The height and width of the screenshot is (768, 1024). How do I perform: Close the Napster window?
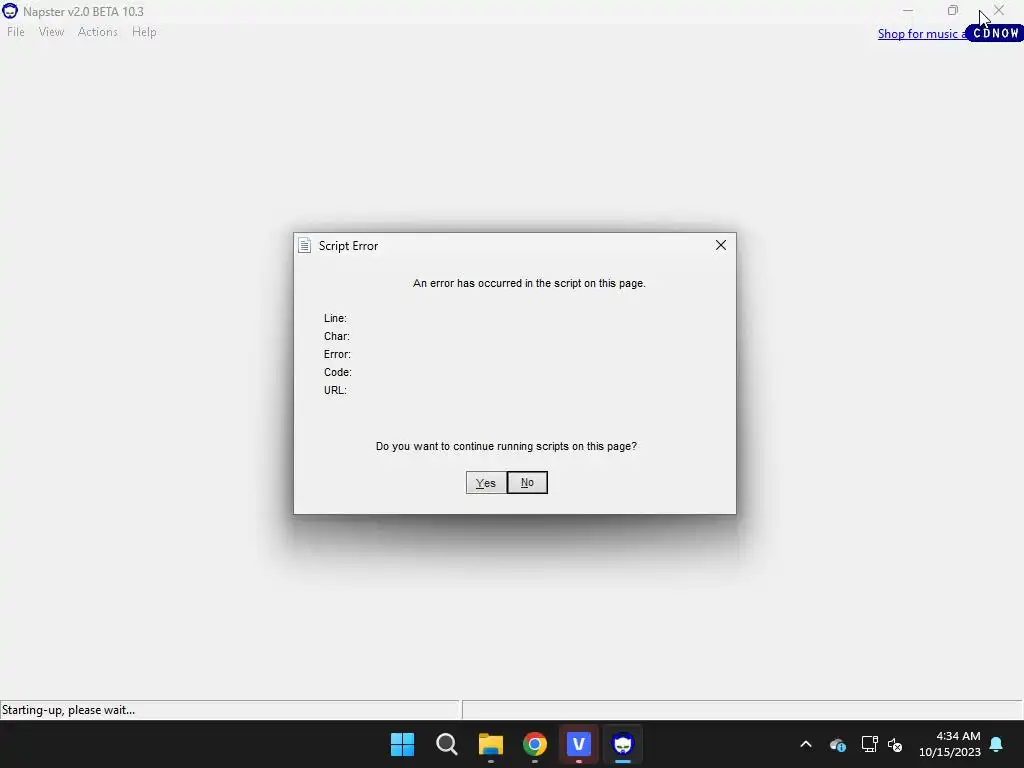(999, 10)
